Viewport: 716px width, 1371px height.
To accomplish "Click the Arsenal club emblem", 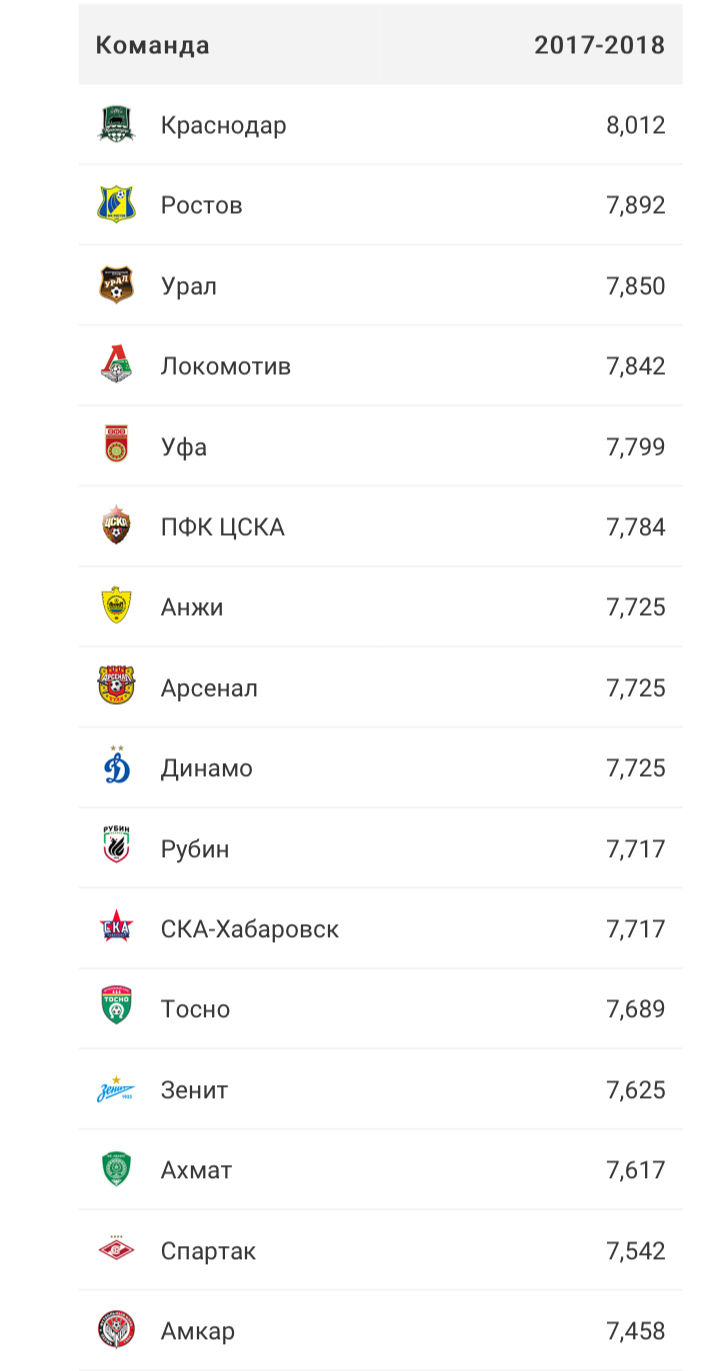I will coord(116,687).
